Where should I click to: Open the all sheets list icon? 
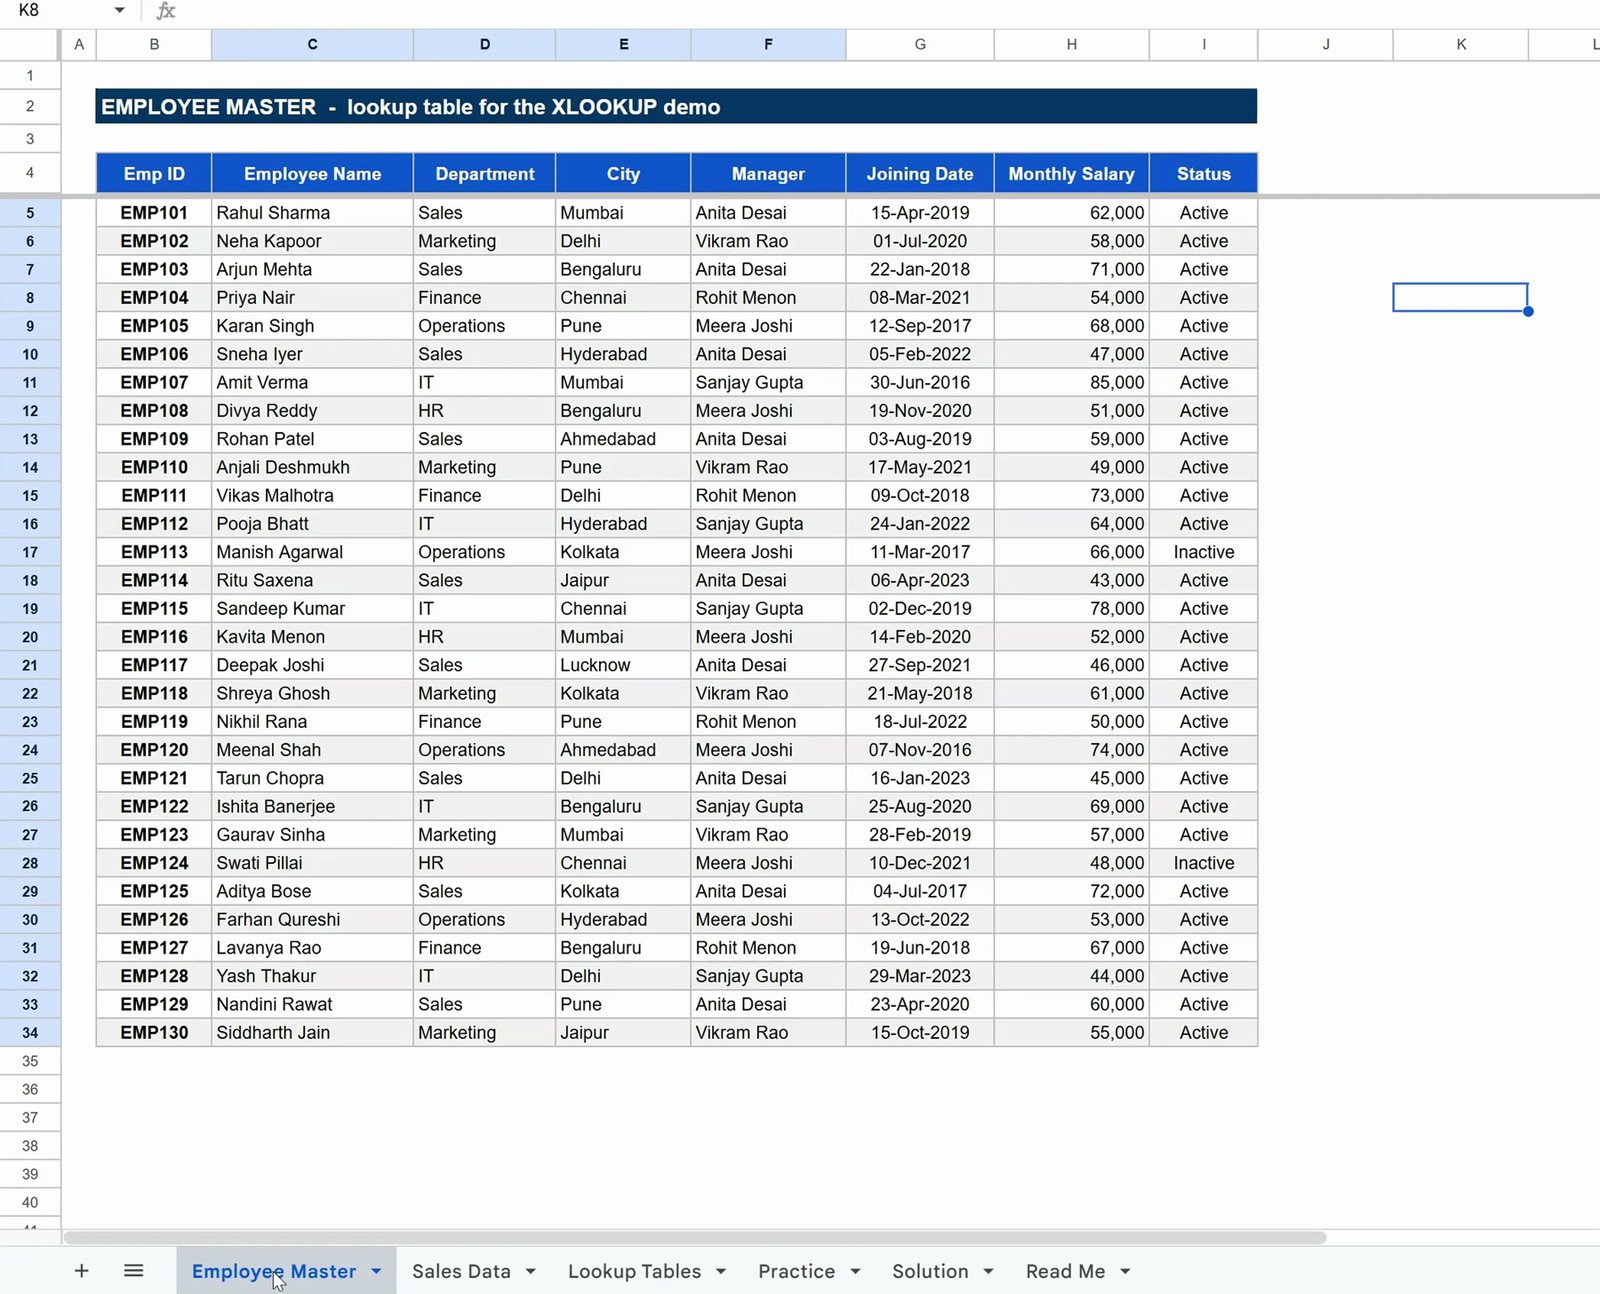[134, 1270]
